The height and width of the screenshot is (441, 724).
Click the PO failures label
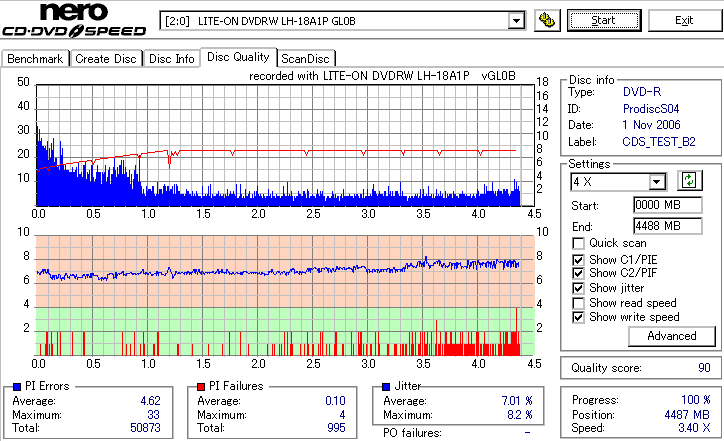(x=412, y=433)
